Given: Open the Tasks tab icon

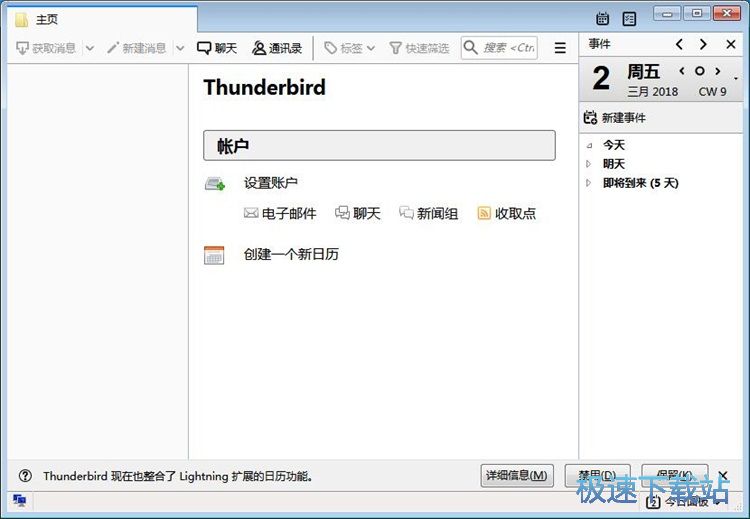Looking at the screenshot, I should coord(629,19).
